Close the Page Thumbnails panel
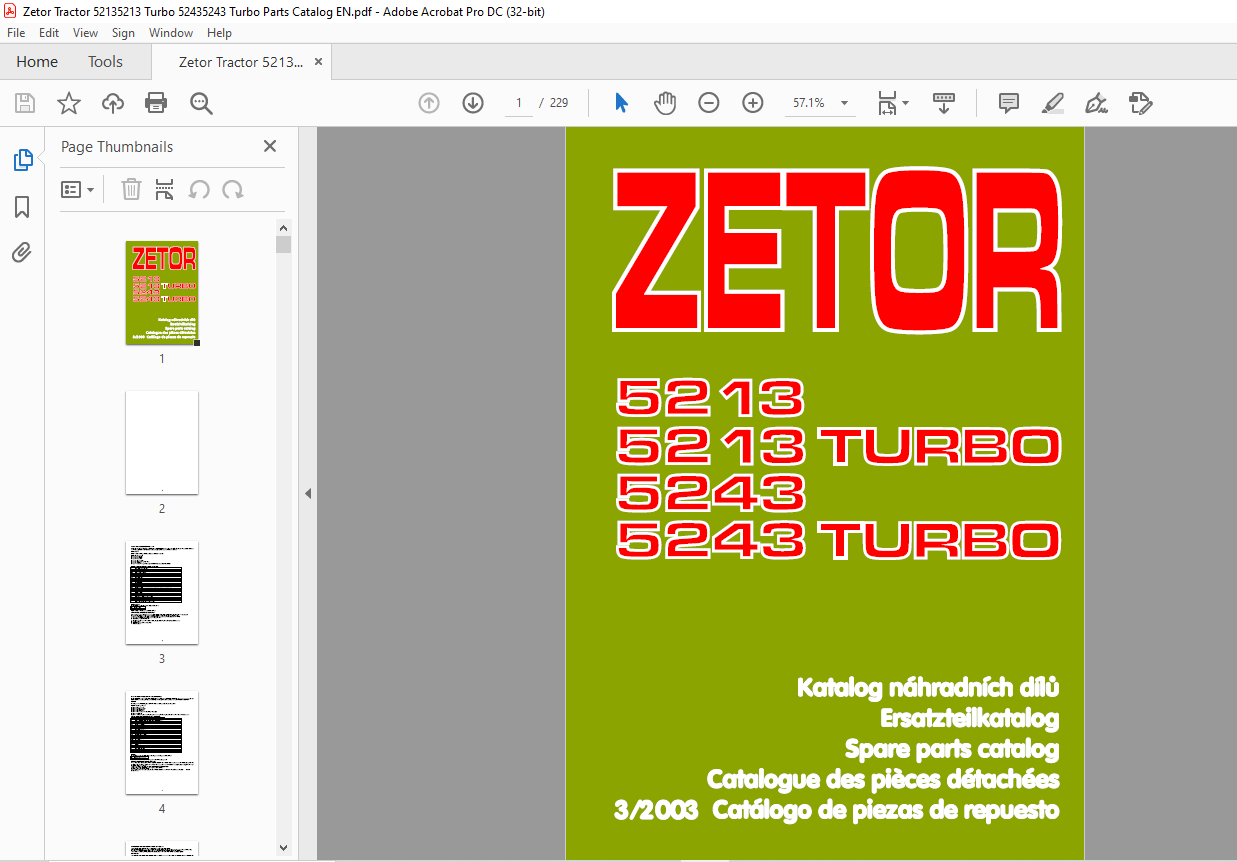 (270, 146)
